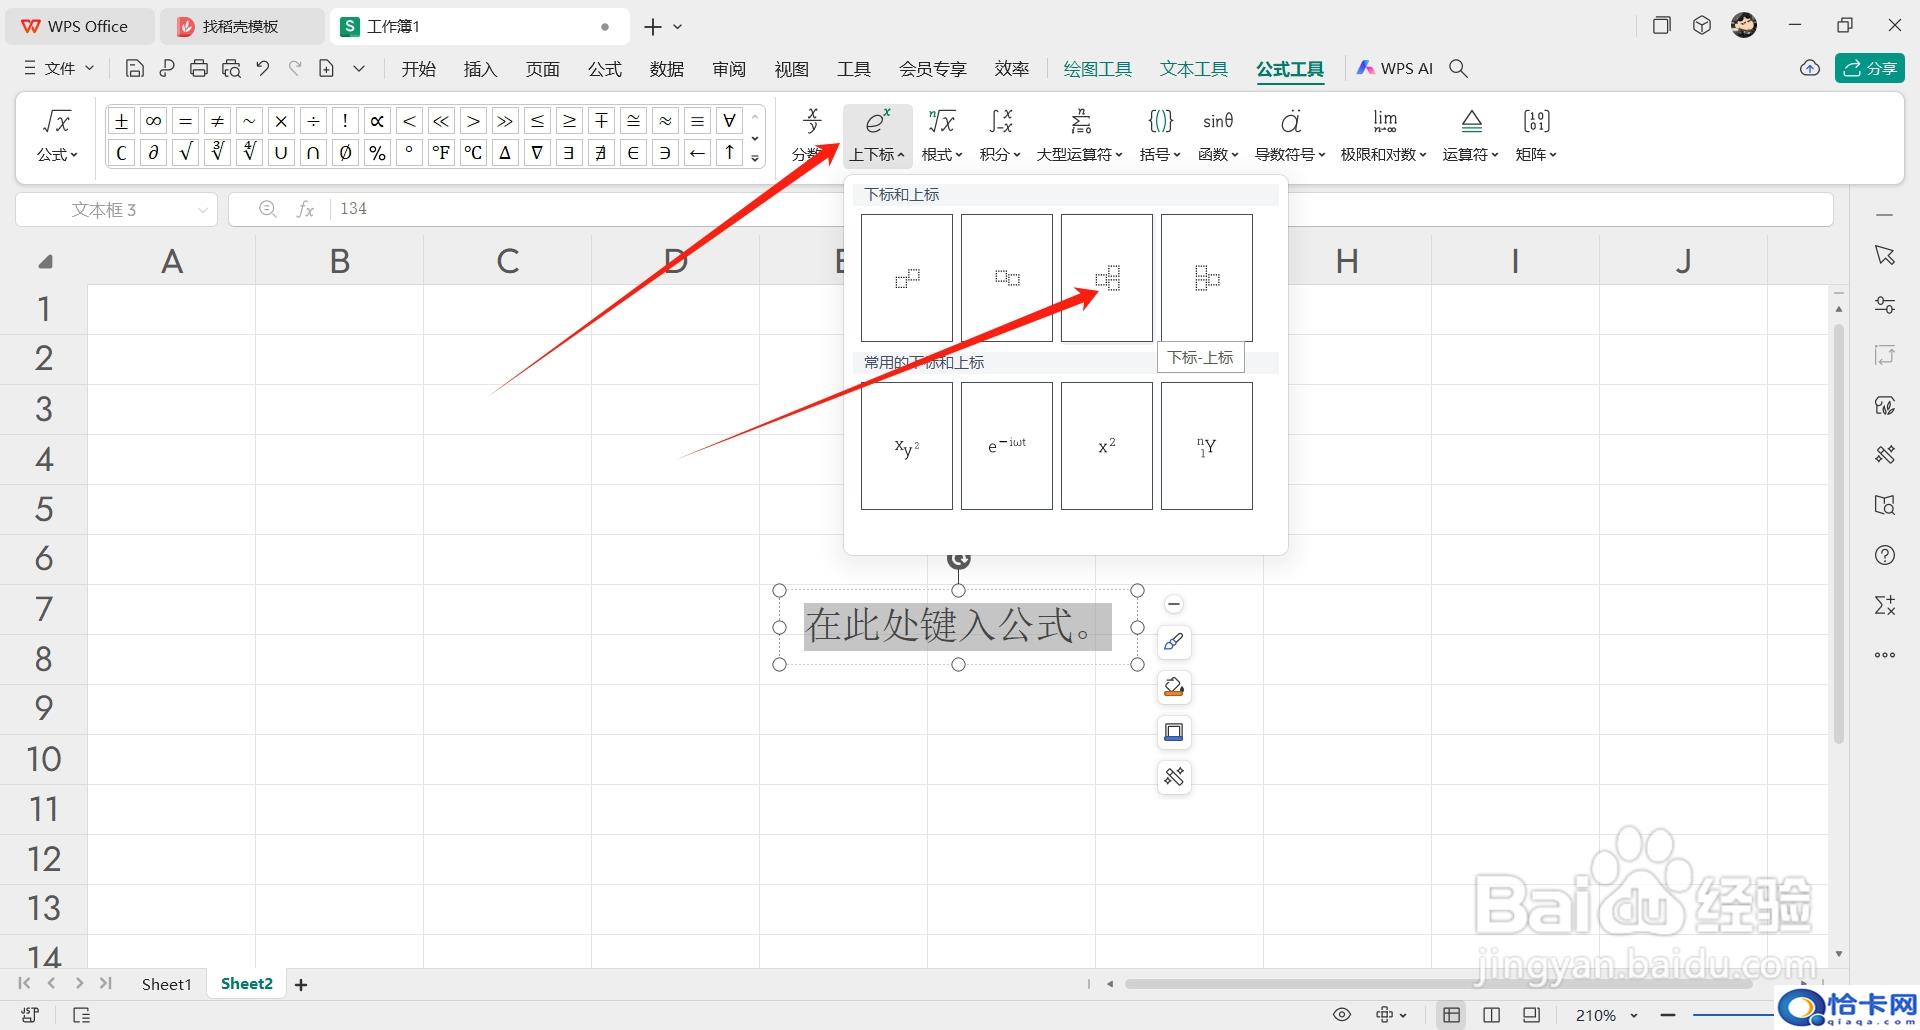Screen dimensions: 1920x1030
Task: Choose the superscript template thumbnail
Action: click(x=907, y=278)
